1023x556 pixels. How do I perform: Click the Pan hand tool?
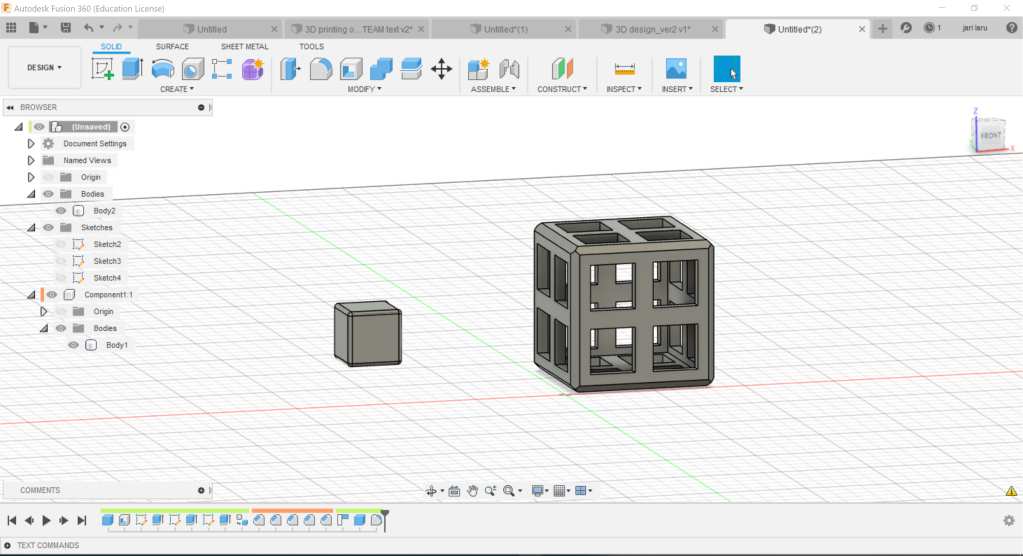tap(472, 491)
